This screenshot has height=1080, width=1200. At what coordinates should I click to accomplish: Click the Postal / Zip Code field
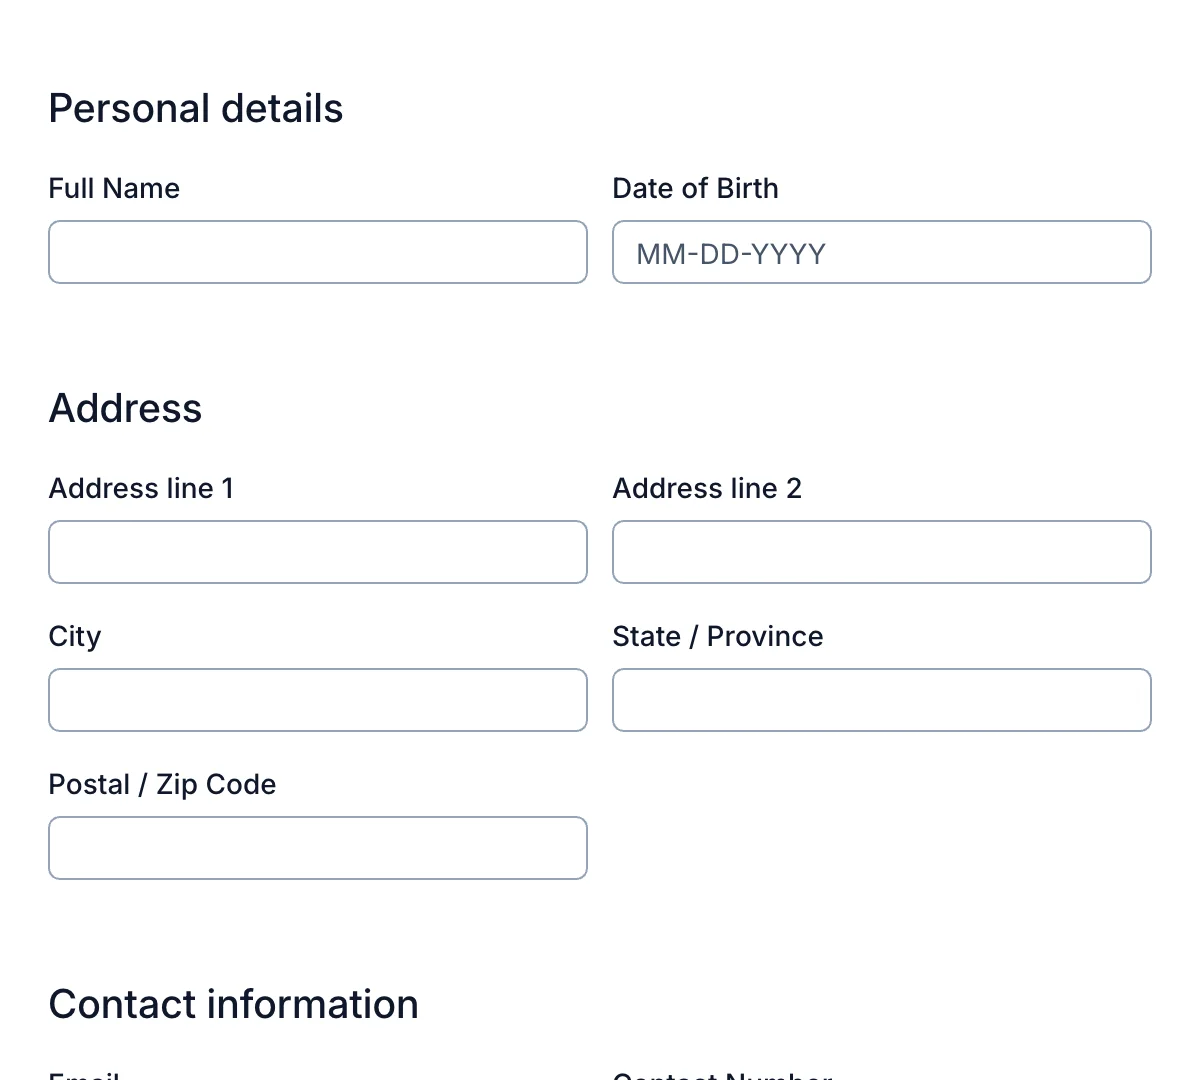(x=317, y=848)
